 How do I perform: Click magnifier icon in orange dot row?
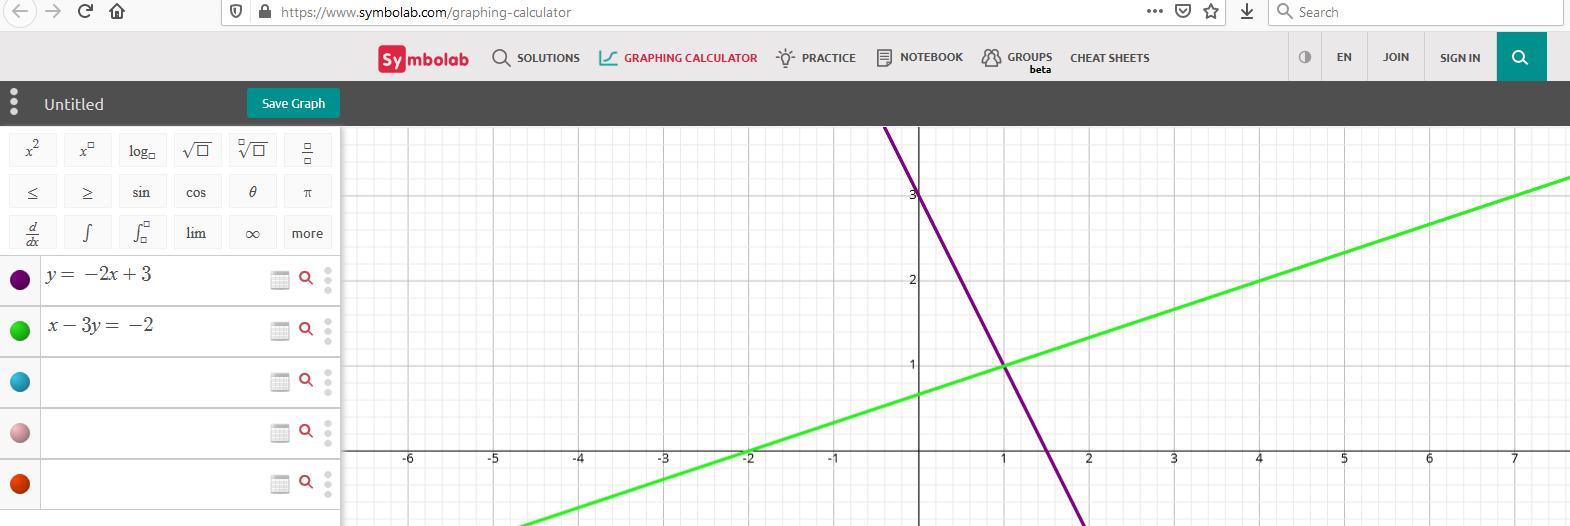[x=306, y=482]
